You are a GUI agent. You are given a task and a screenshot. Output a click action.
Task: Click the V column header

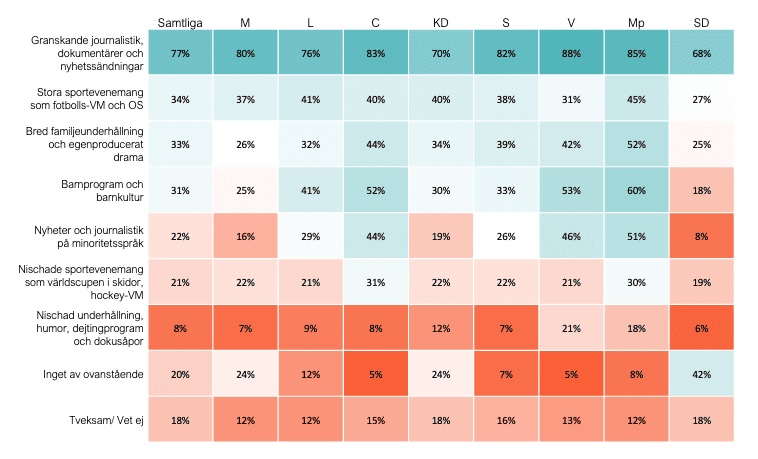(x=571, y=21)
